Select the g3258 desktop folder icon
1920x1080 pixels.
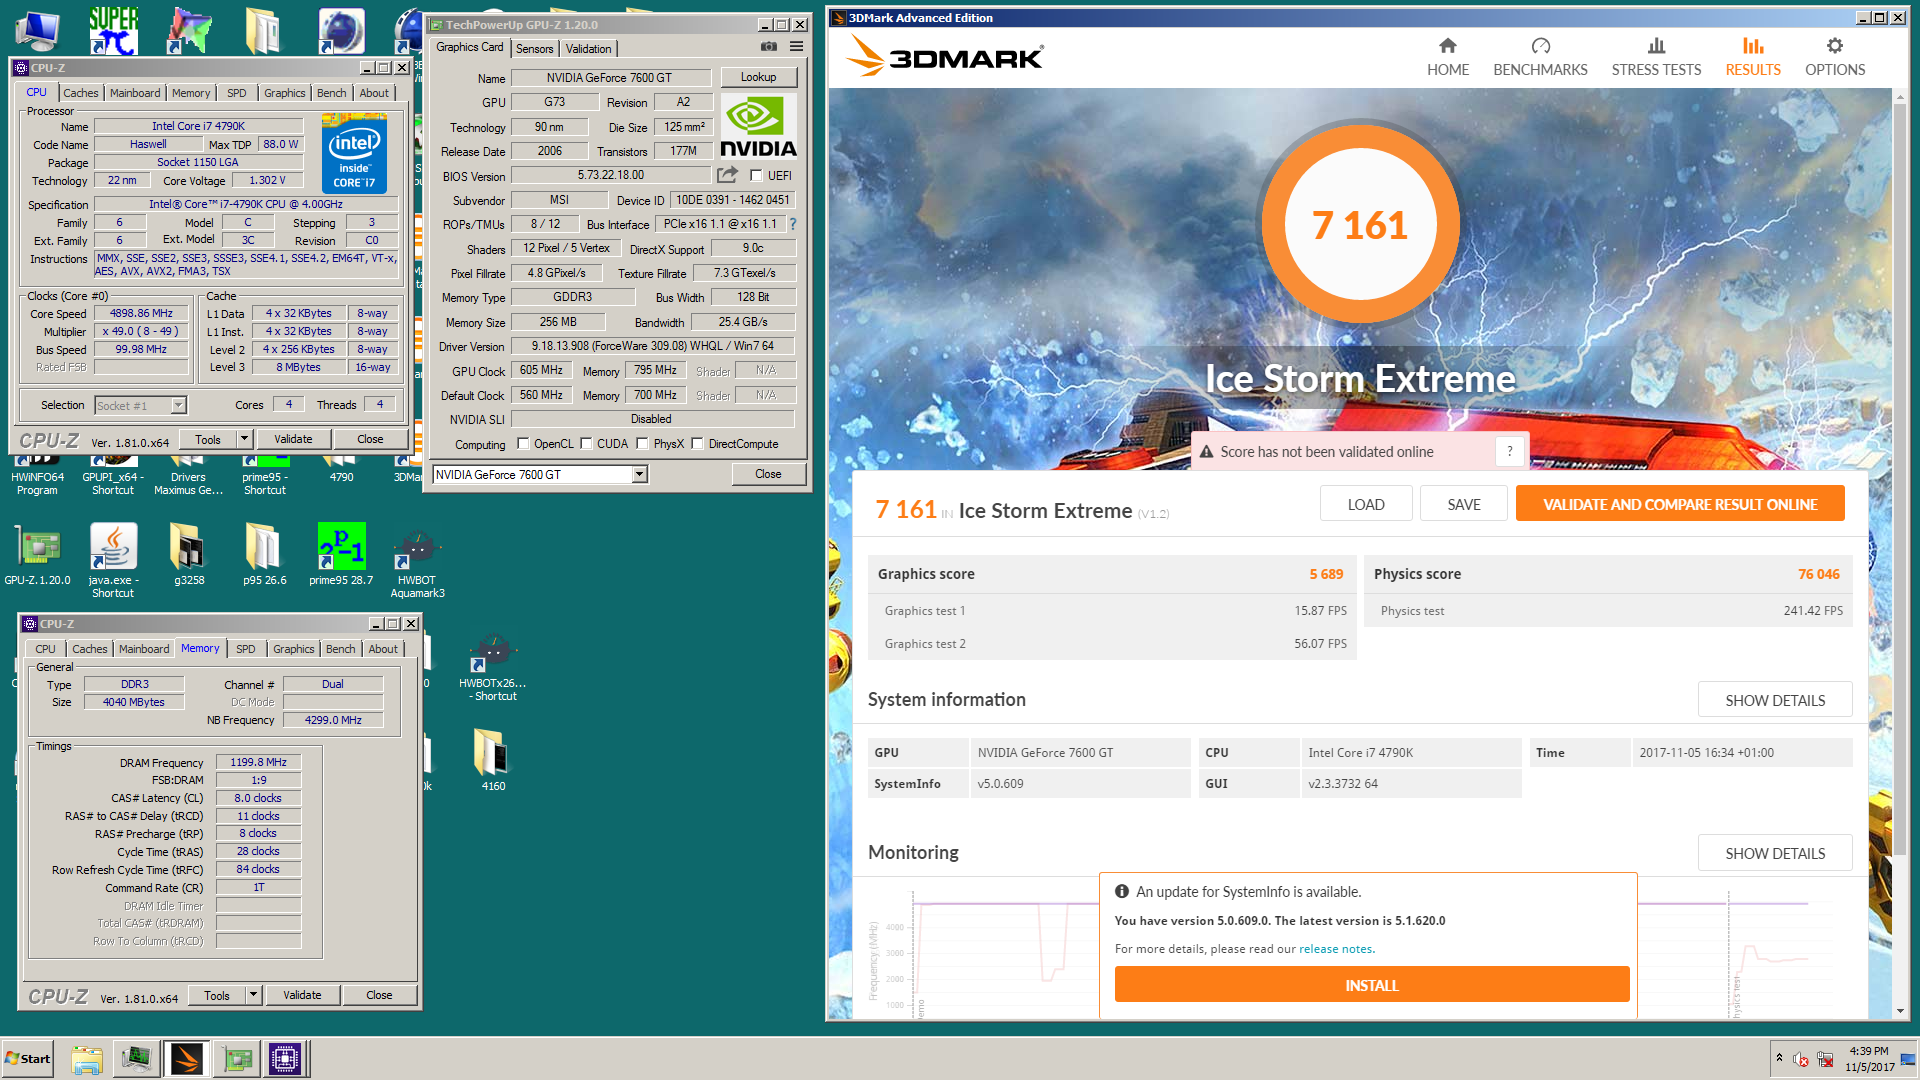[189, 556]
